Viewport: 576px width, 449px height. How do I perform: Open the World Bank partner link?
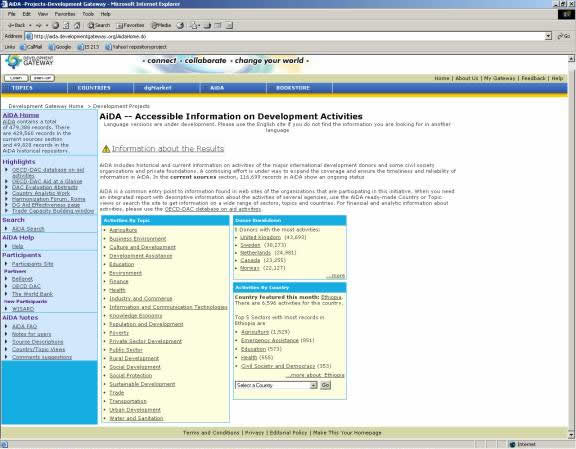click(x=32, y=294)
